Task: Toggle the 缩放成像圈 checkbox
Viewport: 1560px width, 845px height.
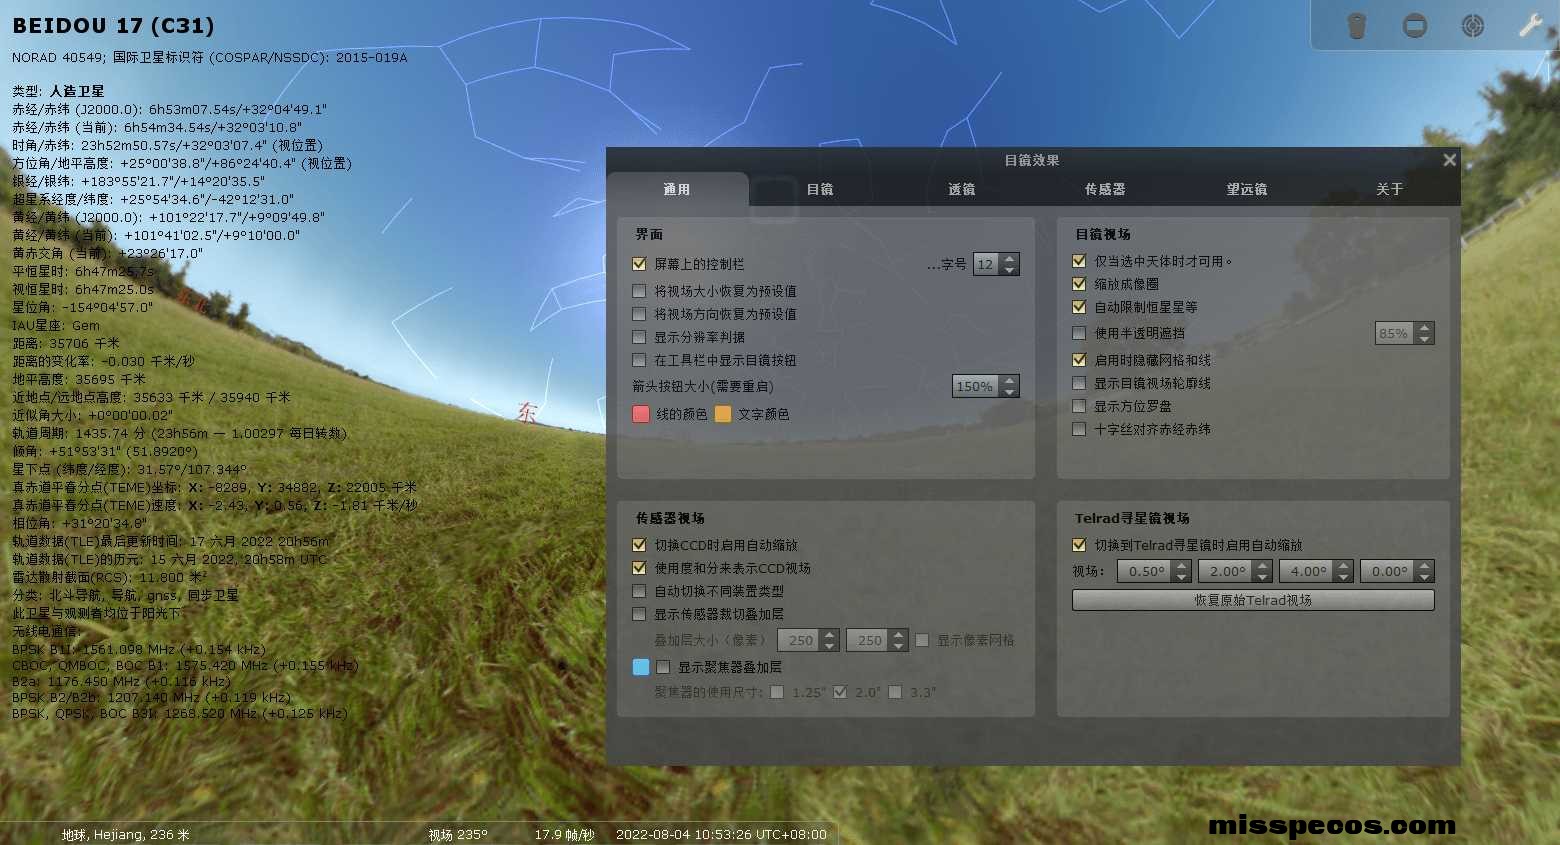Action: click(x=1079, y=284)
